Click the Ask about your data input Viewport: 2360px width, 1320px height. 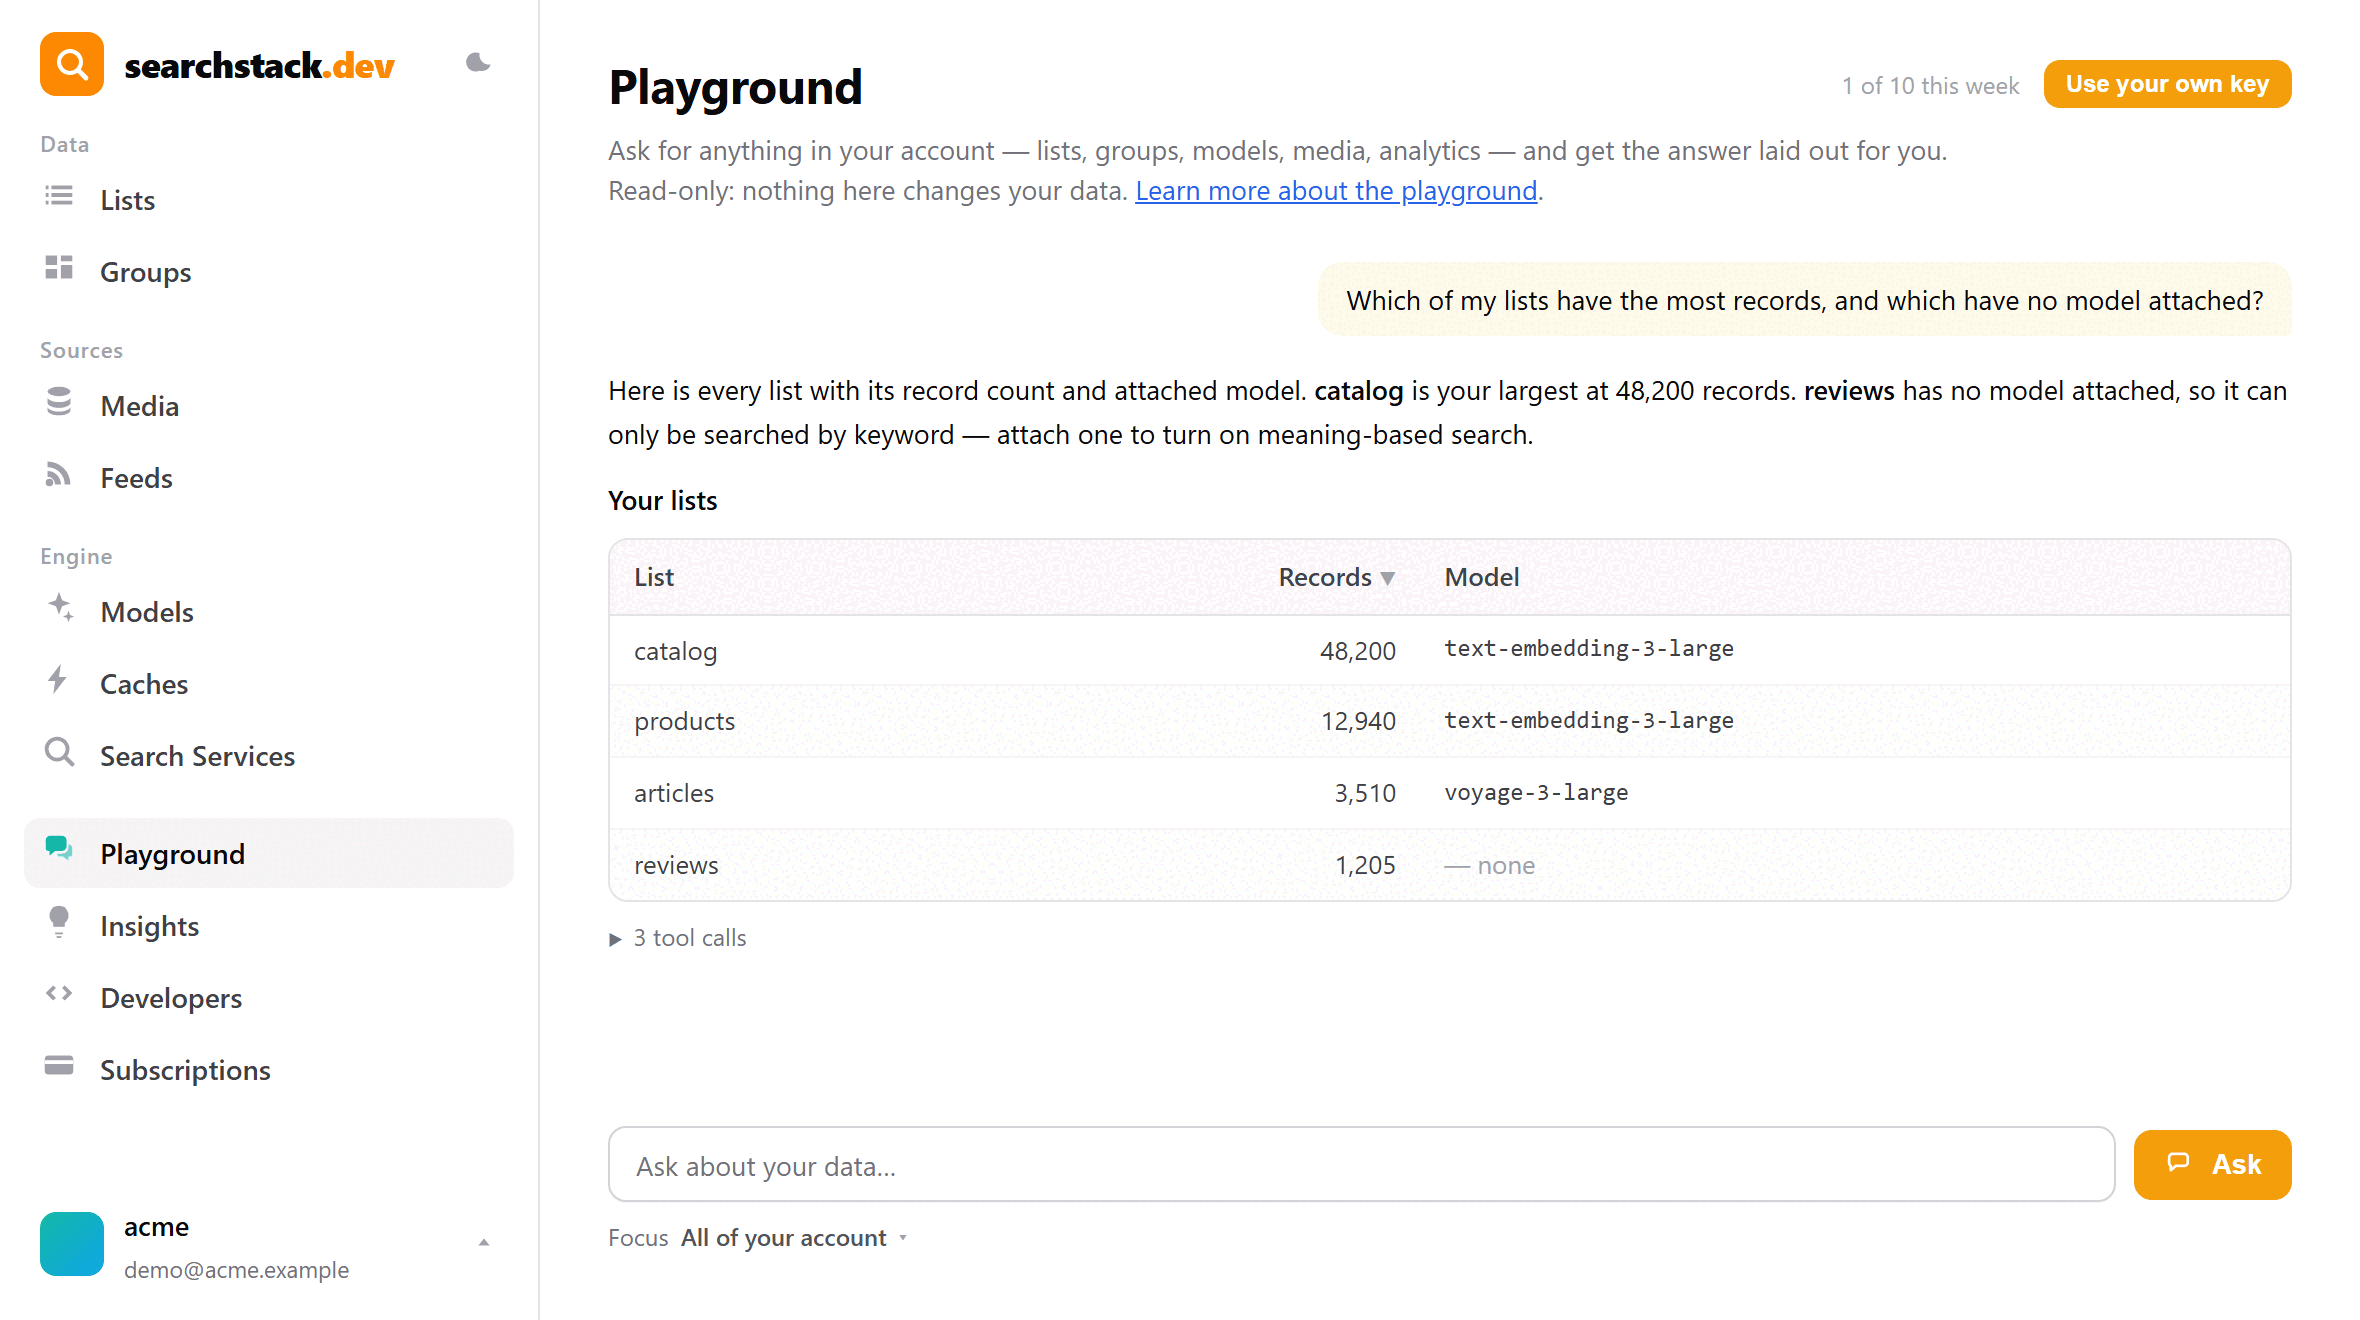1361,1165
